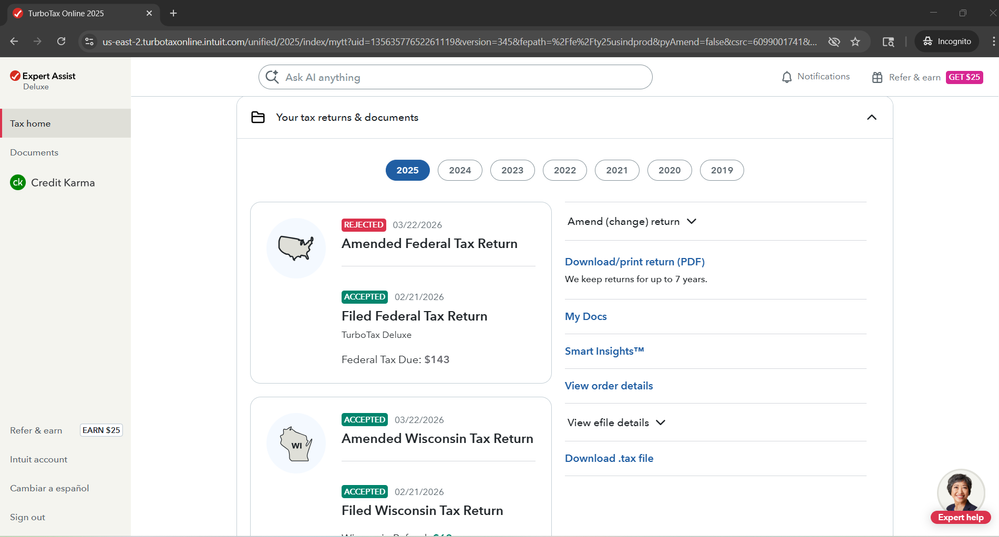Click the folder icon beside tax returns heading
The width and height of the screenshot is (999, 537).
click(x=258, y=117)
